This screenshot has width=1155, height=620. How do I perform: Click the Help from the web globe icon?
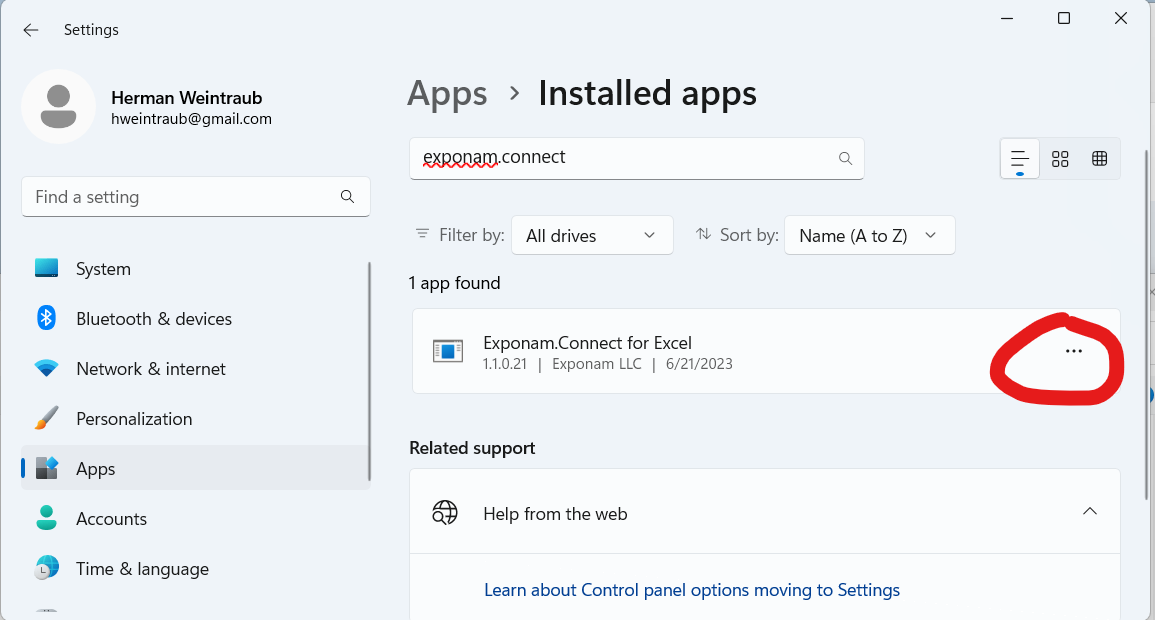(445, 513)
